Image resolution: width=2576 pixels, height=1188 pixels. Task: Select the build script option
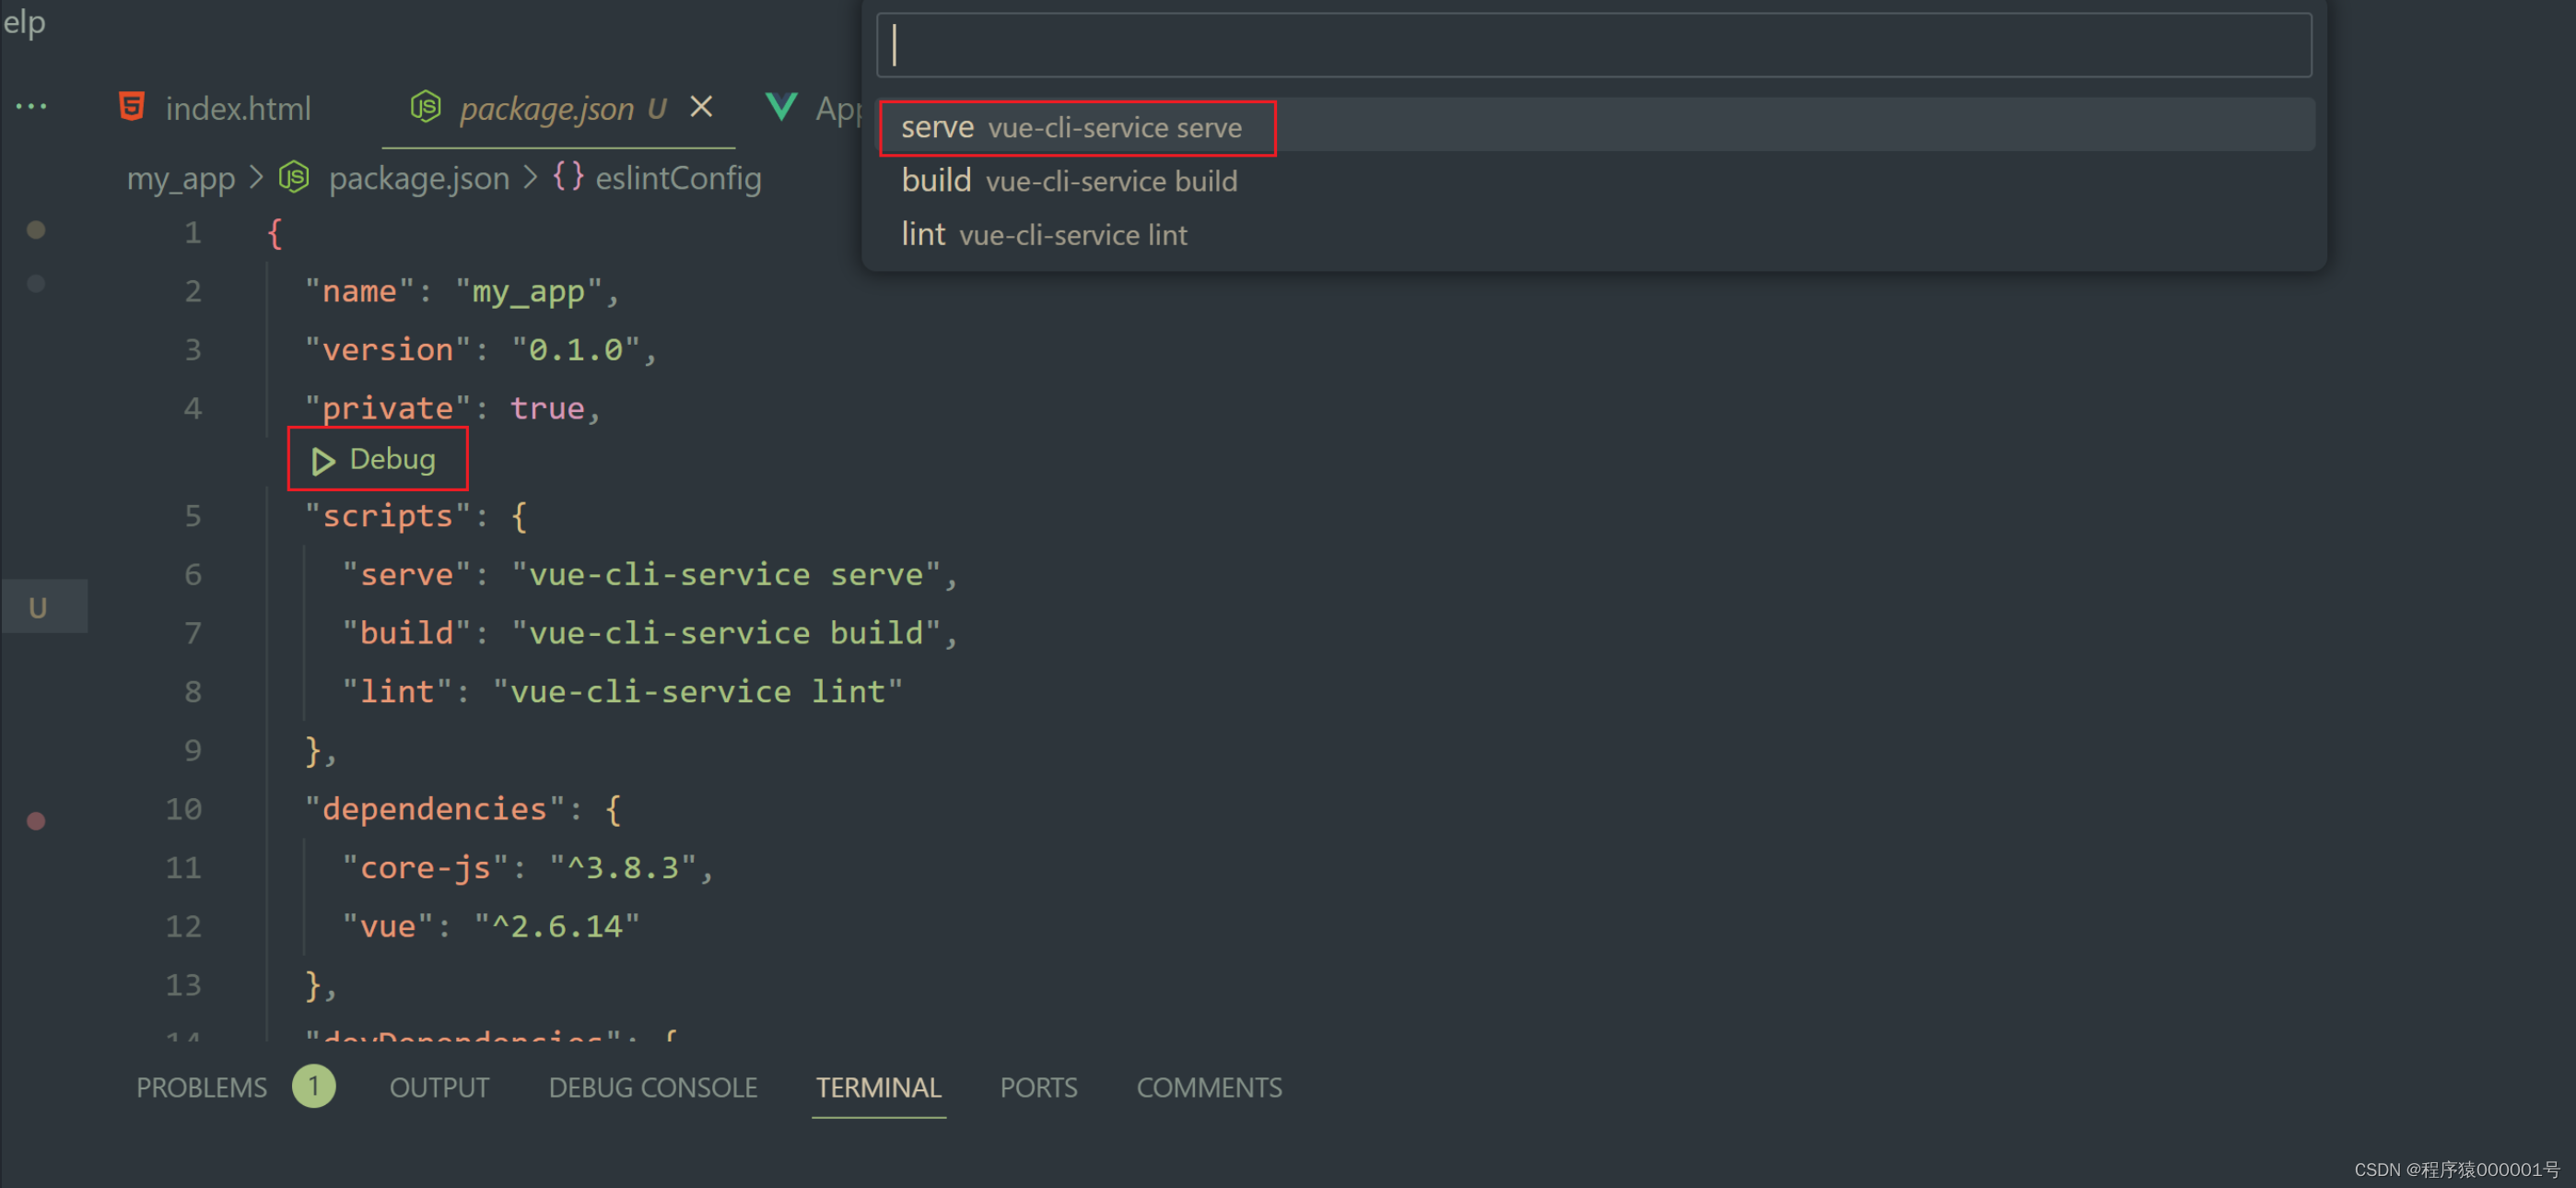click(1069, 181)
